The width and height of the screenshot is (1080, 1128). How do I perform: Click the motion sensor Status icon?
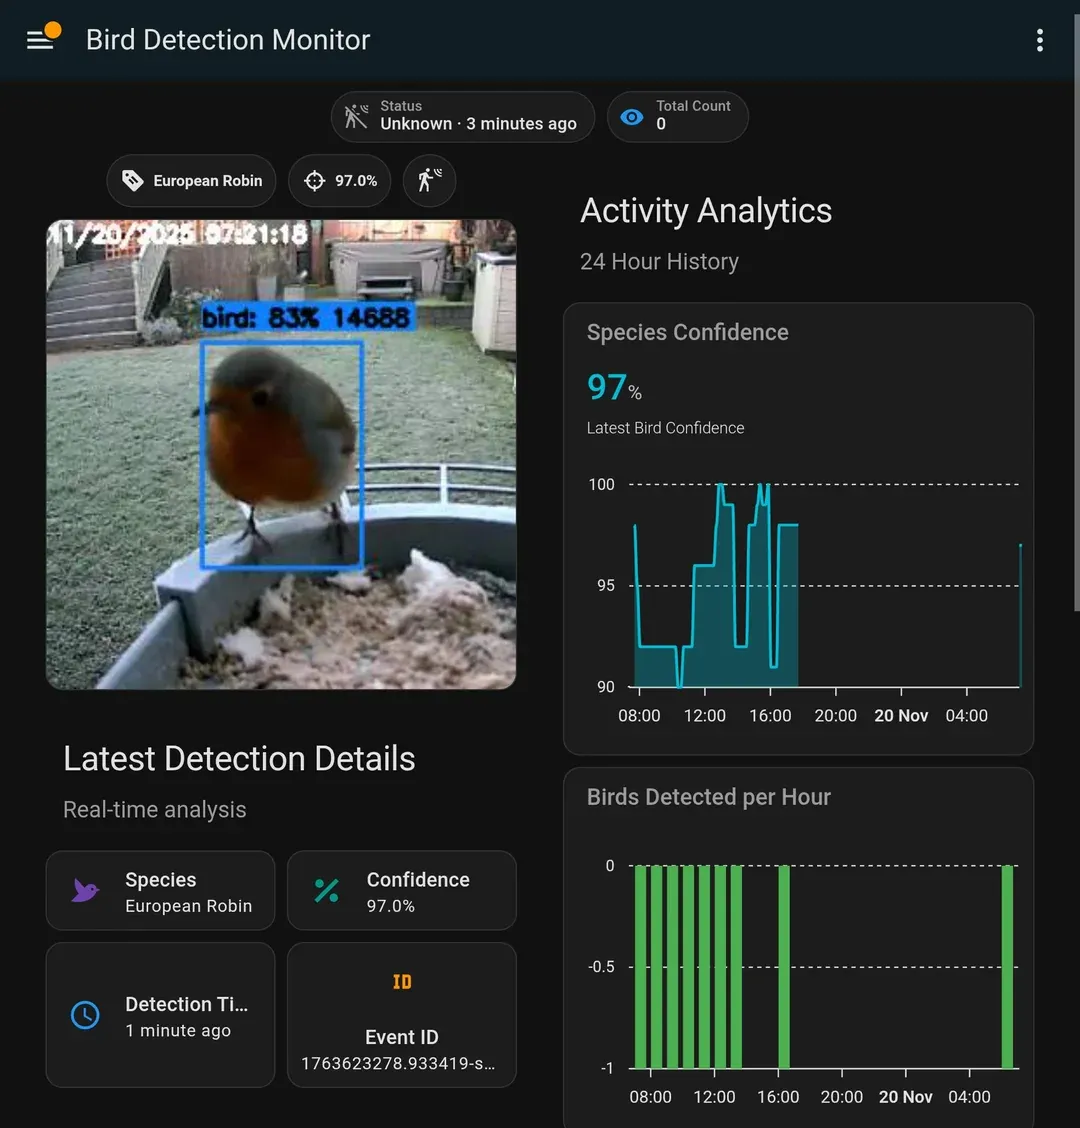356,117
